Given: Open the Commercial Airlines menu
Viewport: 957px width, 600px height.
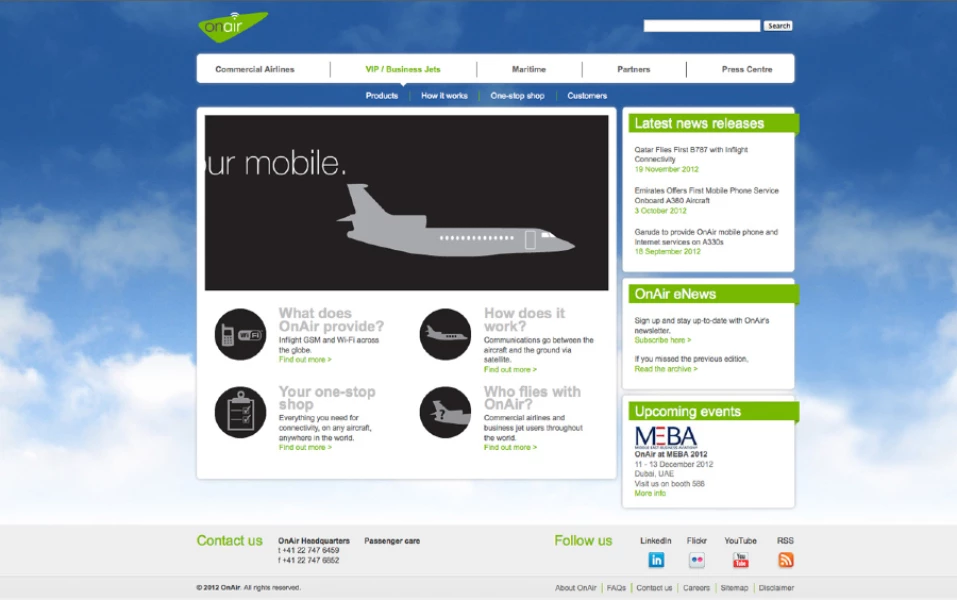Looking at the screenshot, I should pos(255,70).
